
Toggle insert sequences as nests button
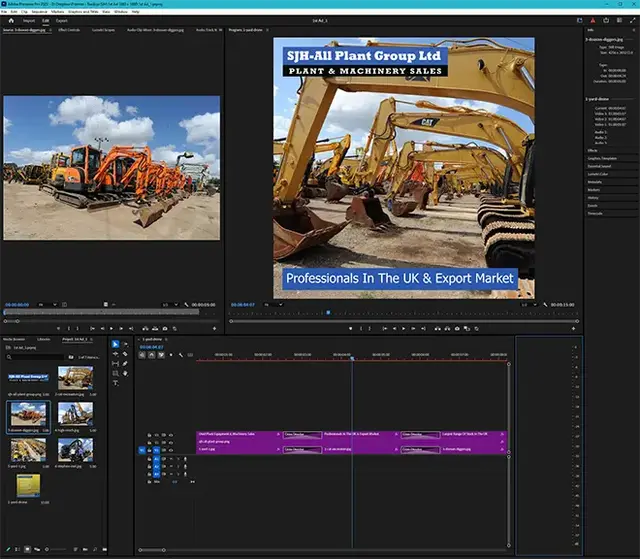coord(142,355)
